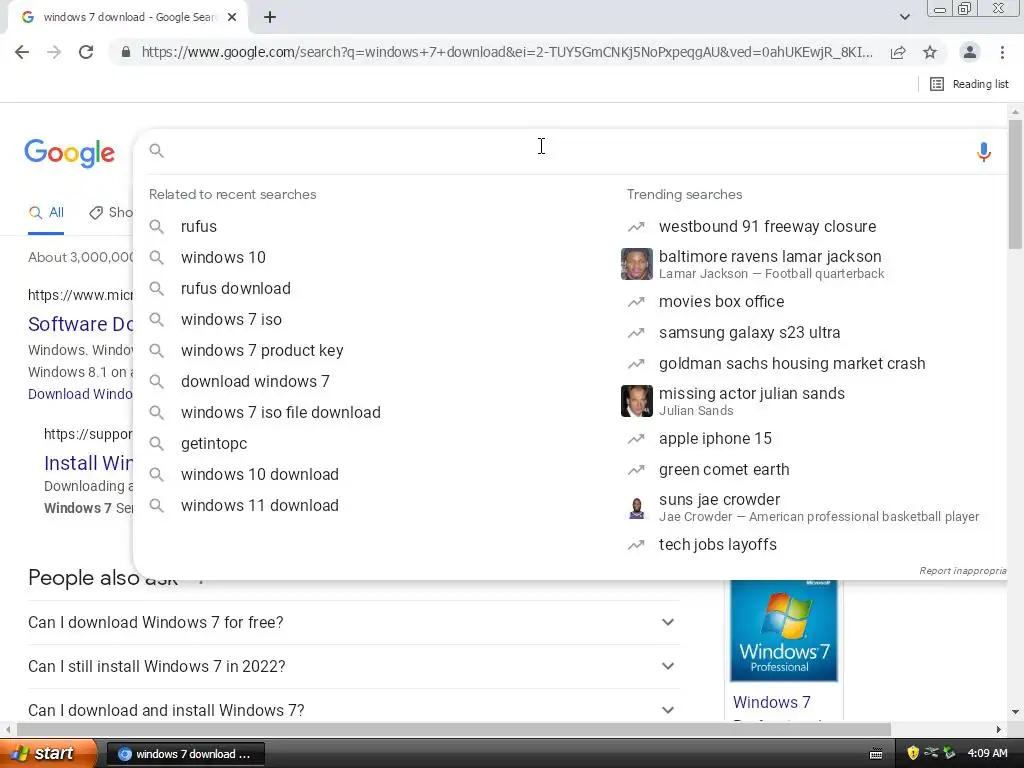Screen dimensions: 1024x768
Task: Click Jae Crowder's photo thumbnail
Action: 637,507
